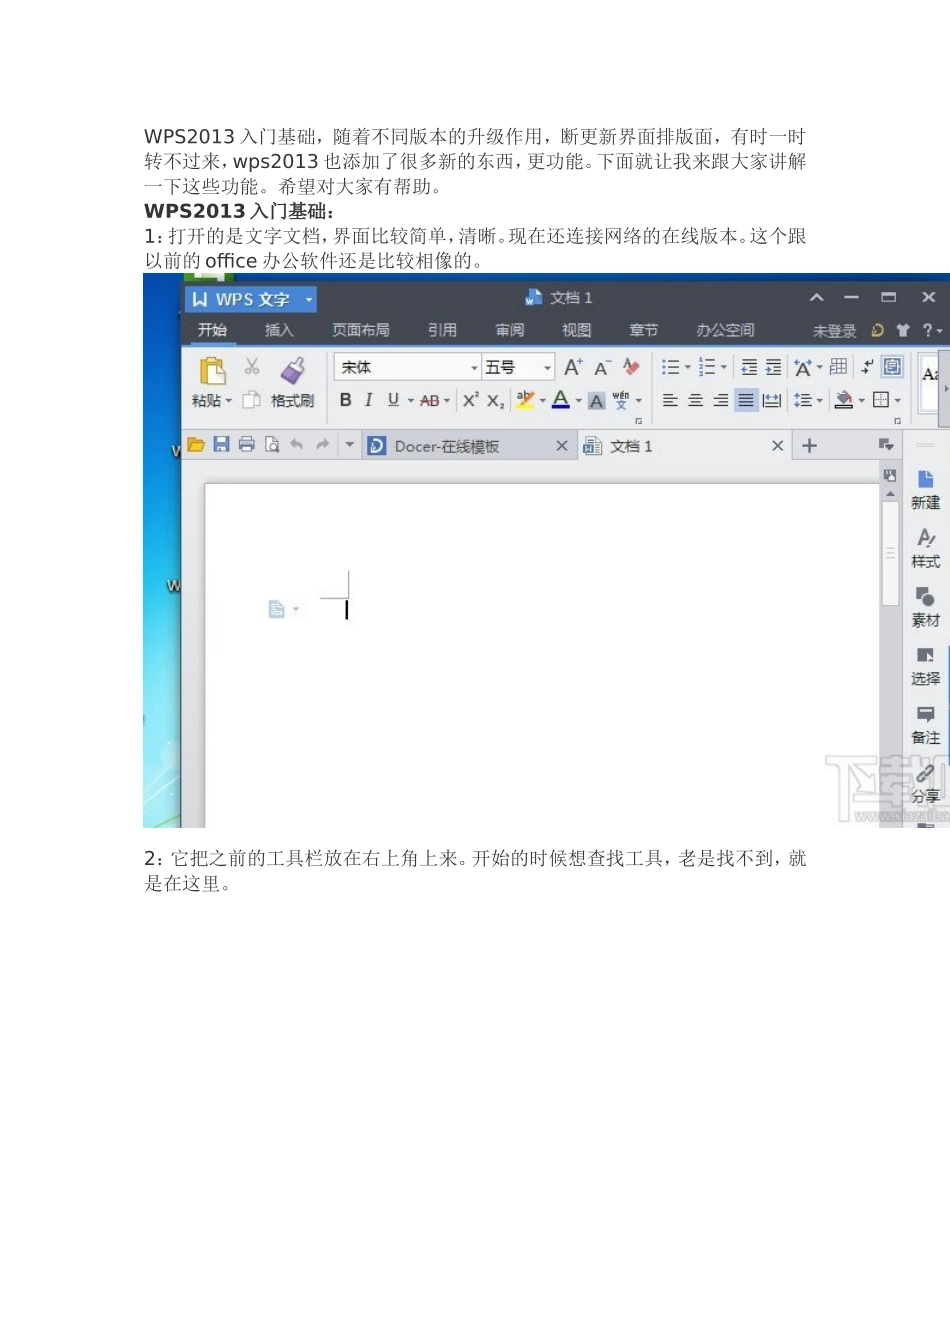
Task: Increase font size with the A+ icon
Action: (573, 367)
